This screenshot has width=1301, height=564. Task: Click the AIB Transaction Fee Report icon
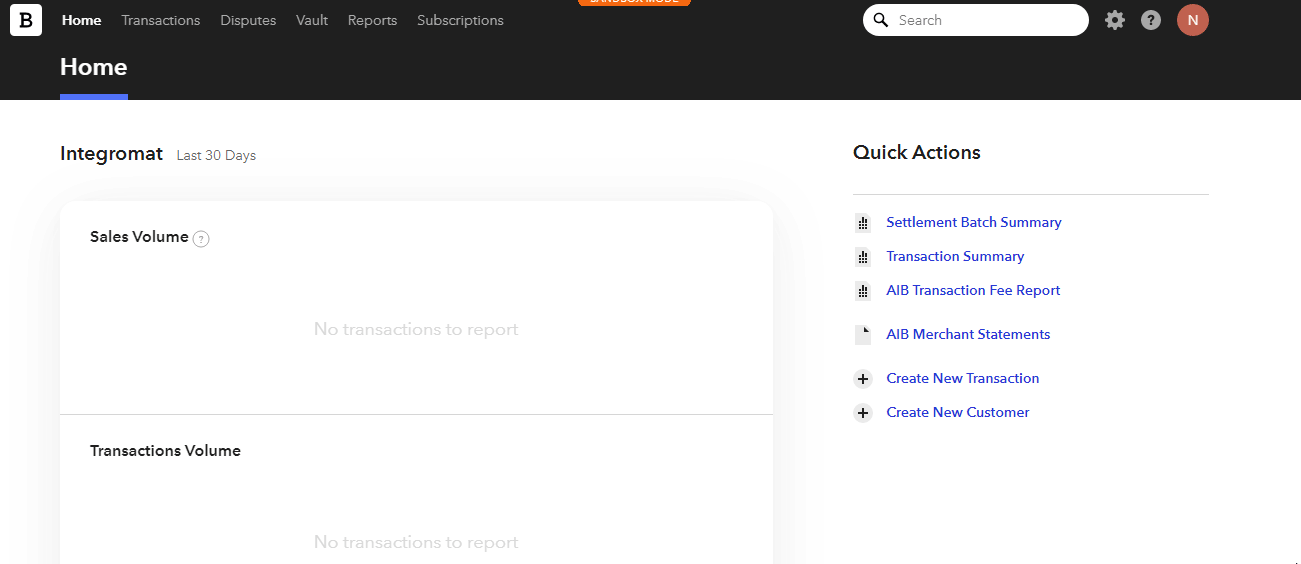pos(863,292)
